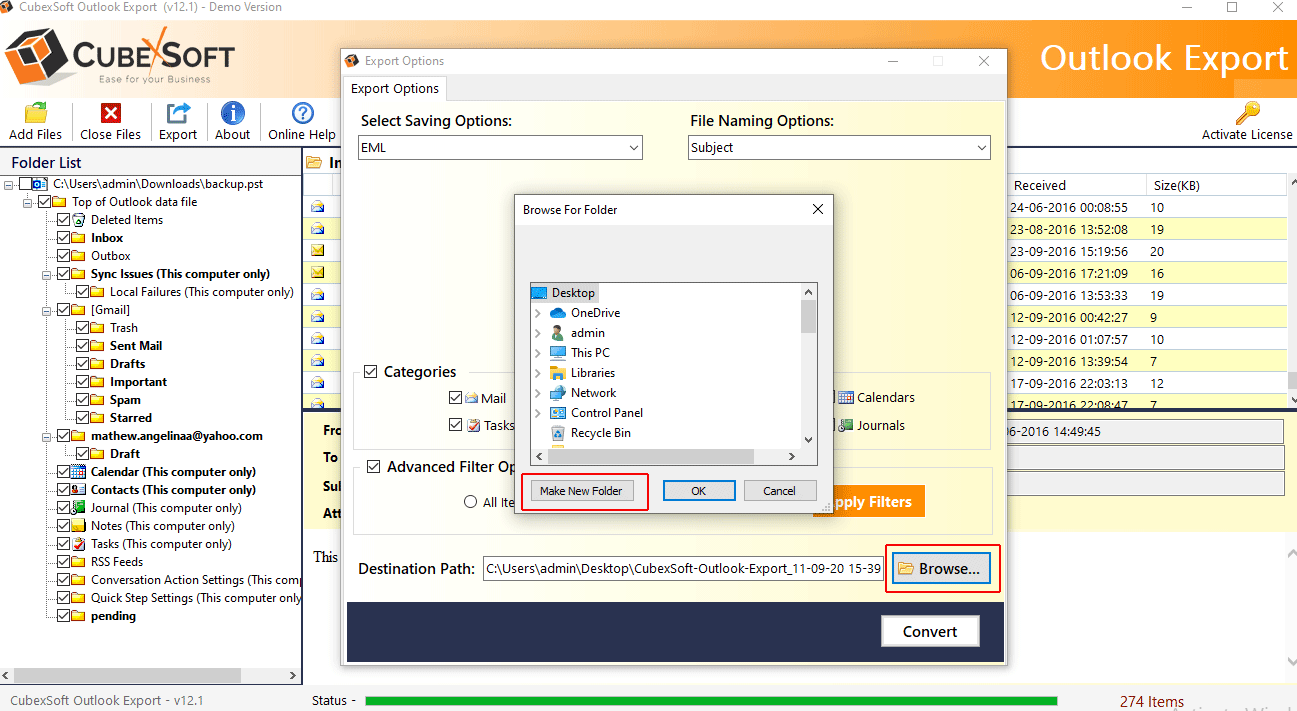
Task: Click OK in Browse For Folder dialog
Action: pos(699,491)
